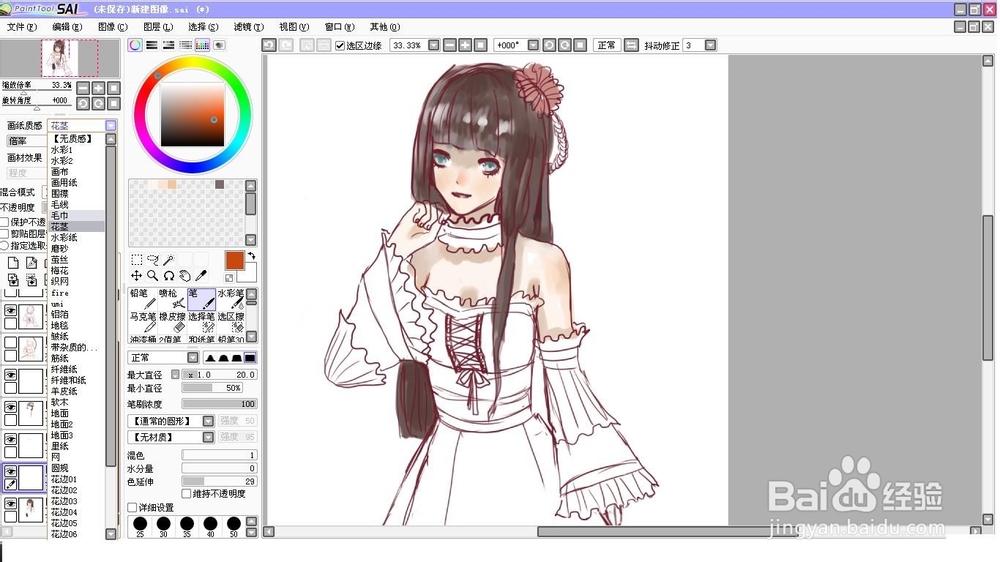Open the 滤镜(T) menu
The width and height of the screenshot is (1000, 562).
tap(249, 27)
